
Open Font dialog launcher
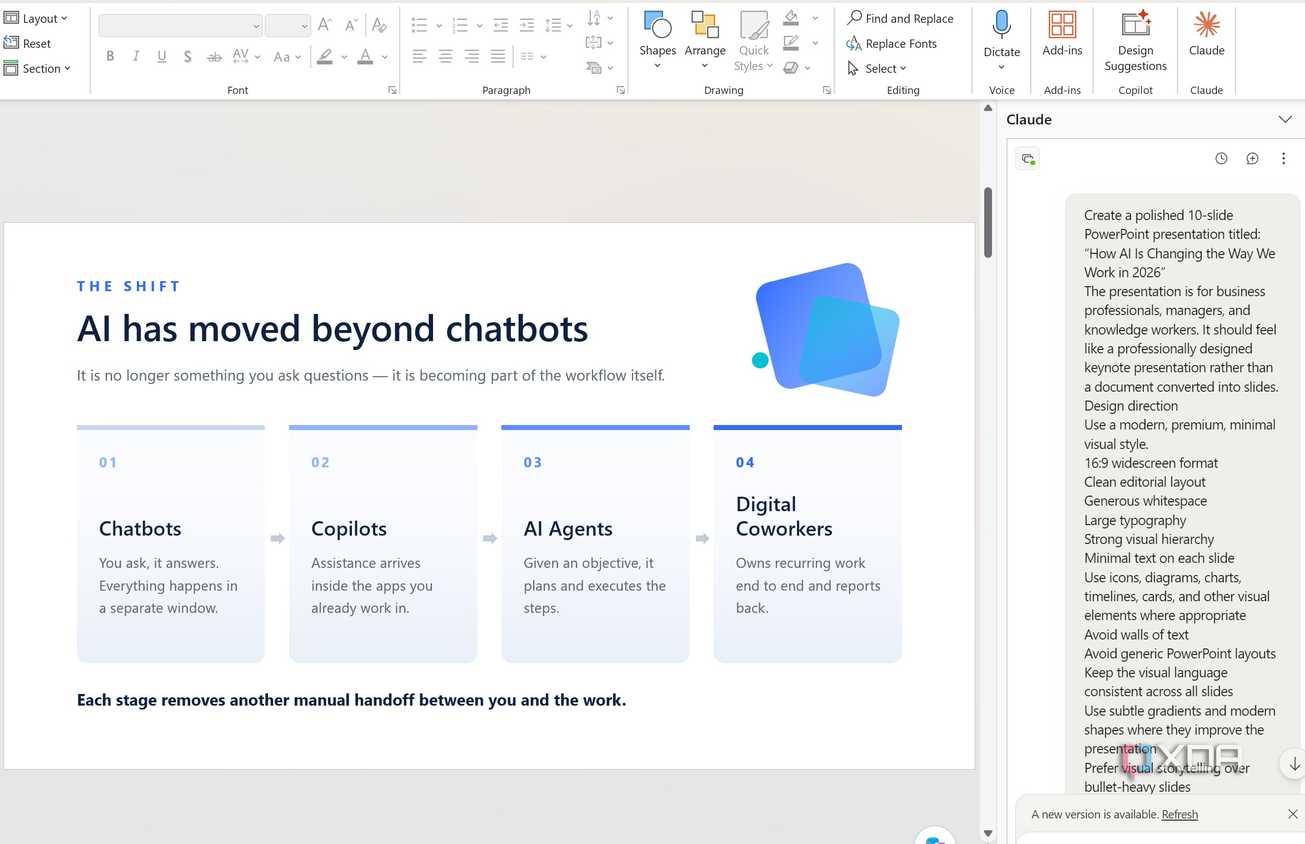coord(392,90)
